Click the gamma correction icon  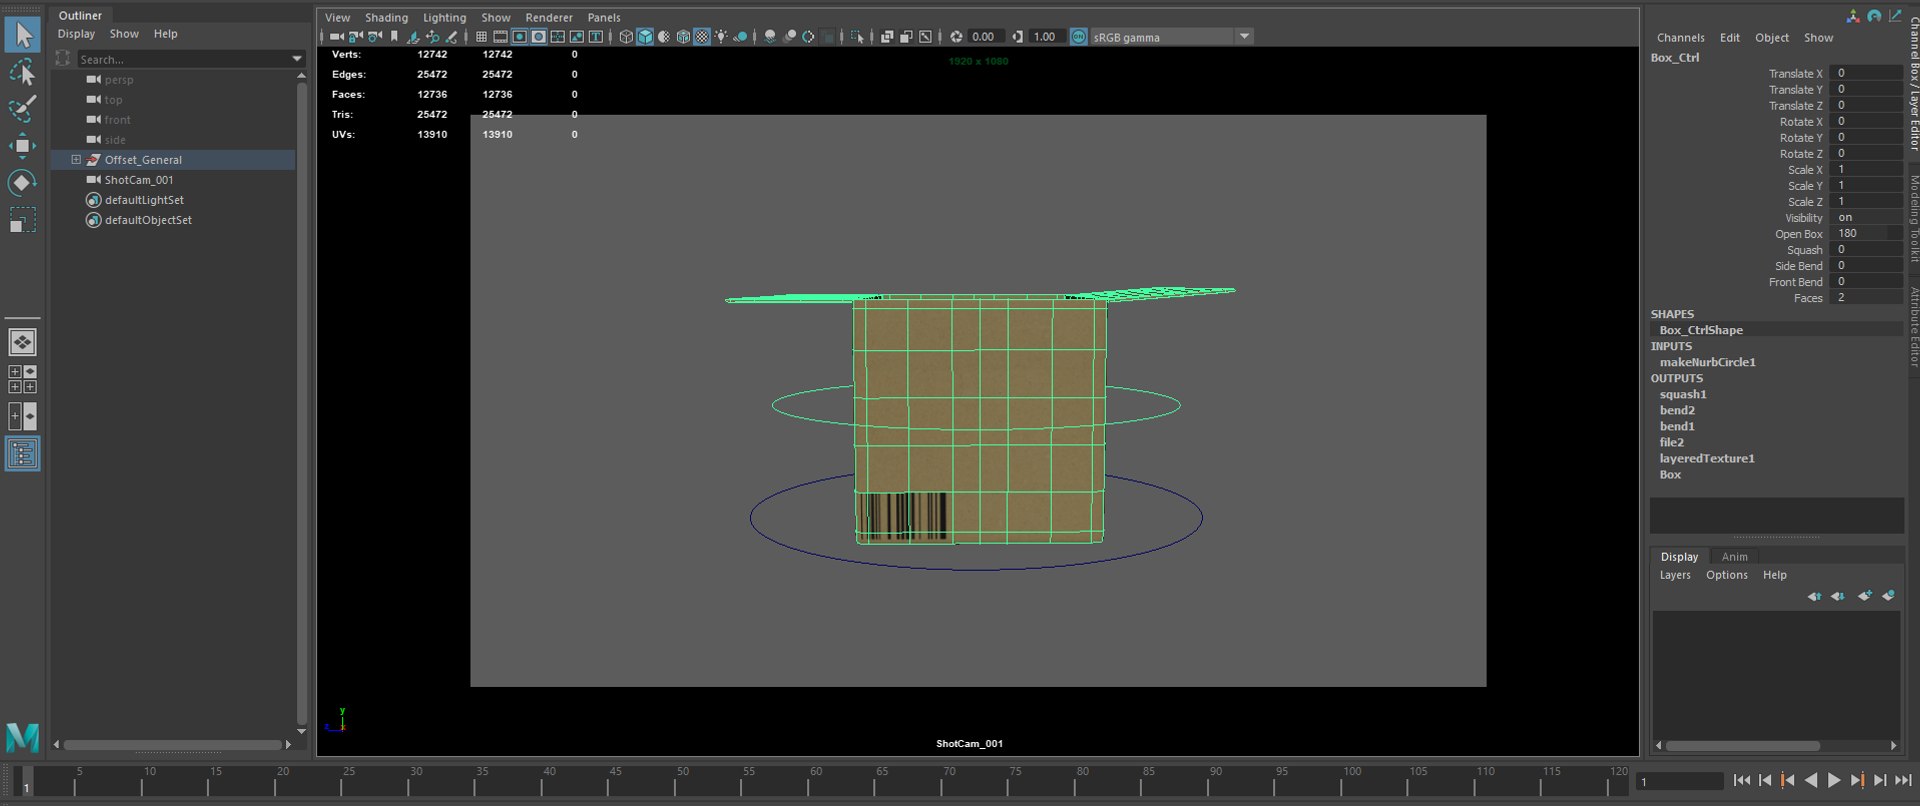click(x=1017, y=37)
